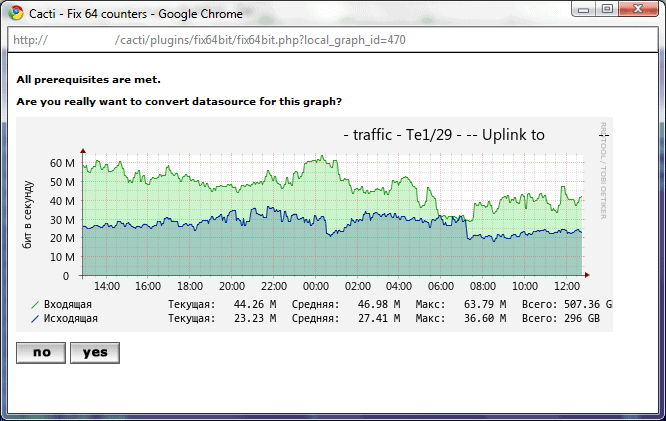
Task: Click the '60 M' y-axis label
Action: tap(62, 163)
